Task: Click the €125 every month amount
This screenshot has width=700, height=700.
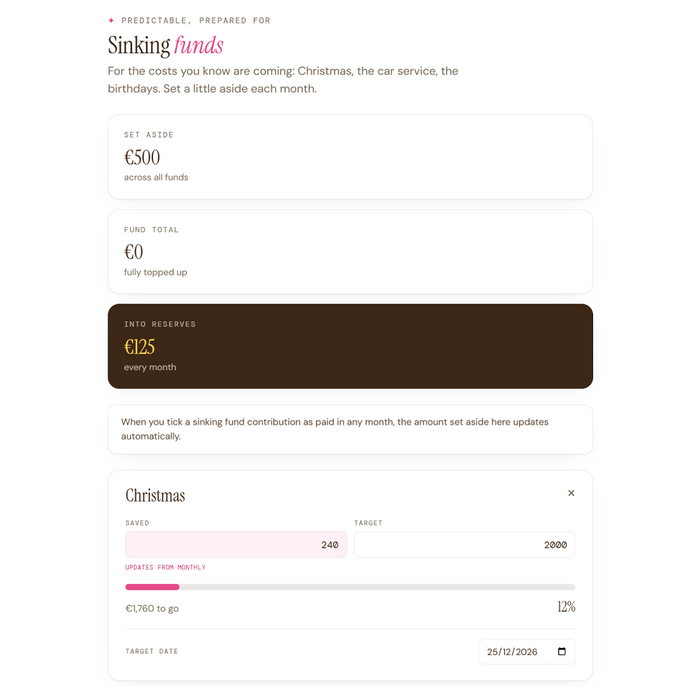Action: coord(139,346)
